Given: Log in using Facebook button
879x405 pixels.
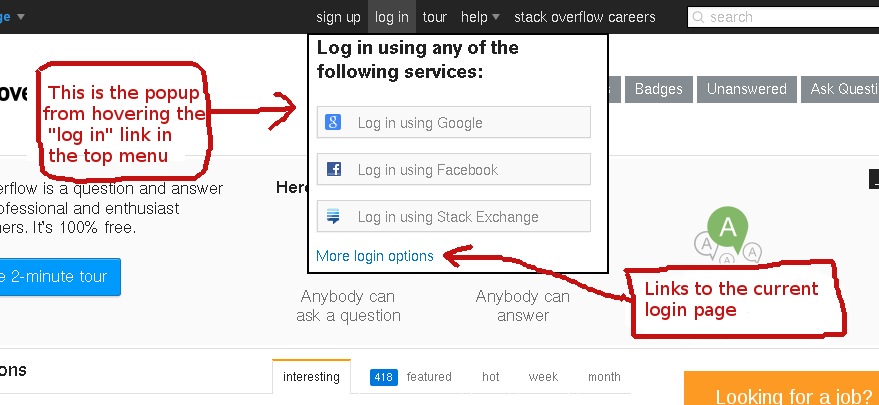Looking at the screenshot, I should coord(454,169).
